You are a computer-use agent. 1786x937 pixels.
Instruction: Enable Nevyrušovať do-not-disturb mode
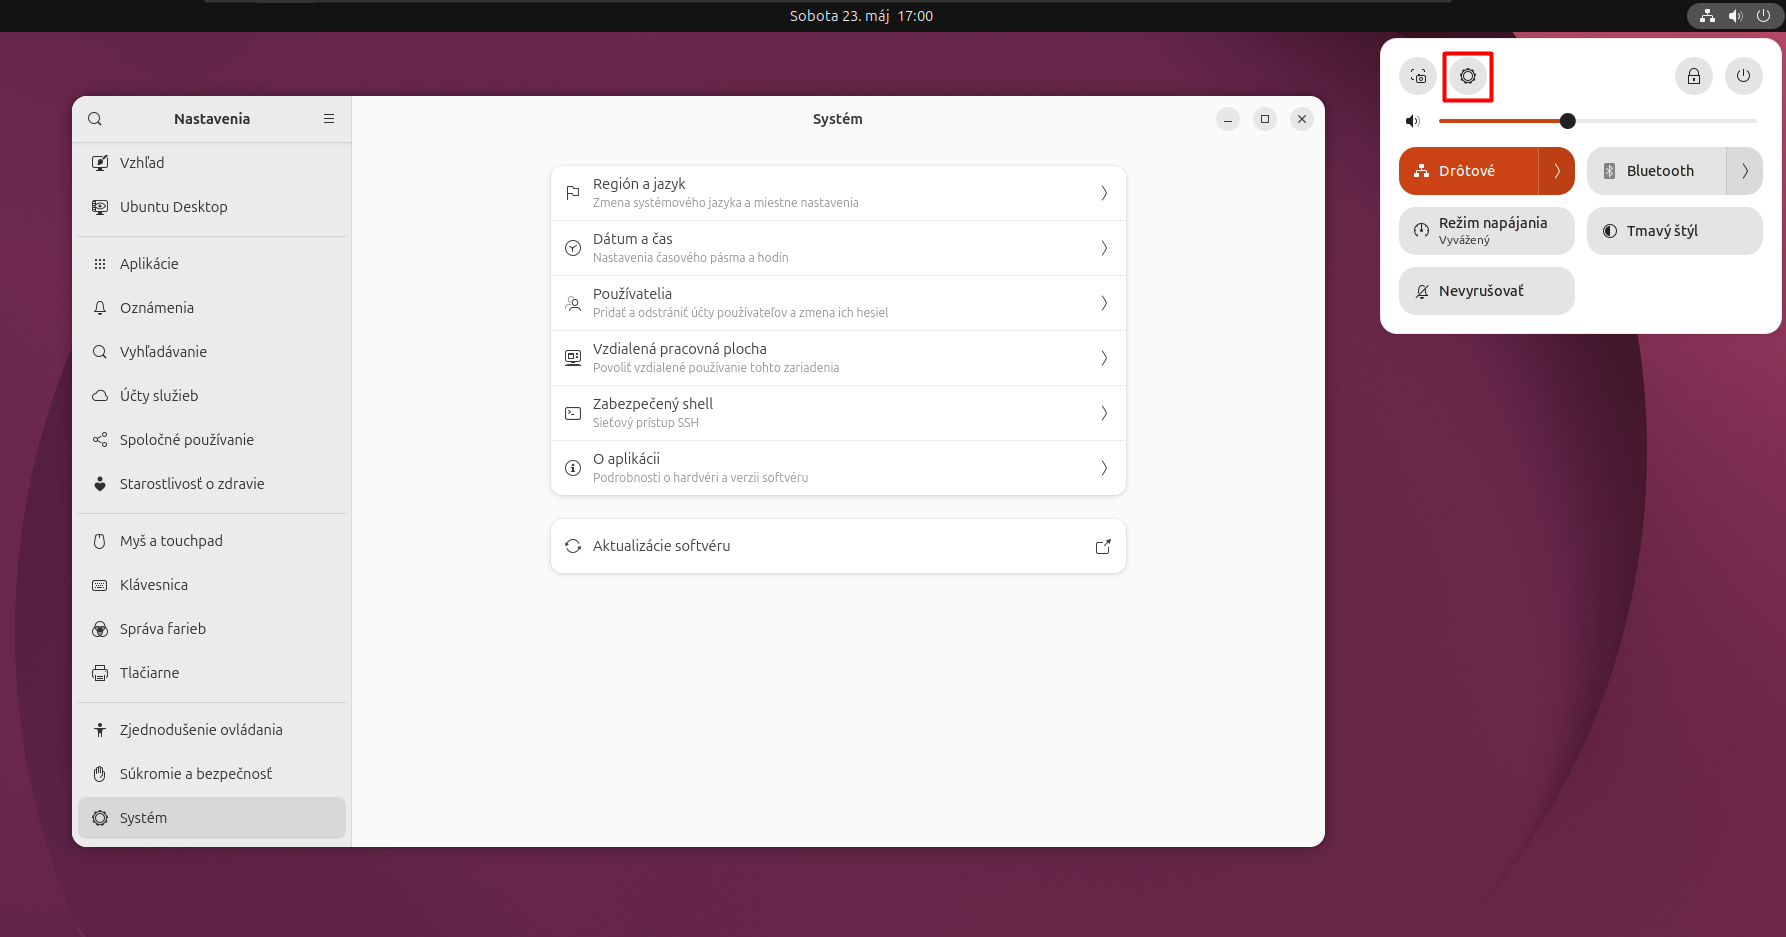pyautogui.click(x=1487, y=291)
